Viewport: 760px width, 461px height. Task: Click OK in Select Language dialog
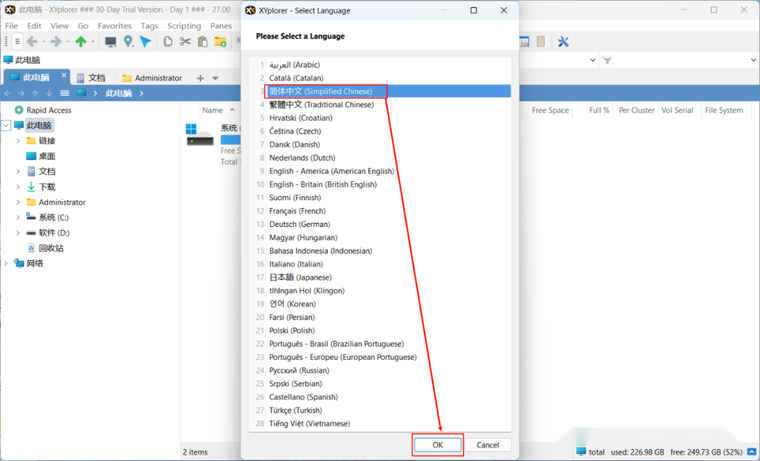tap(438, 445)
